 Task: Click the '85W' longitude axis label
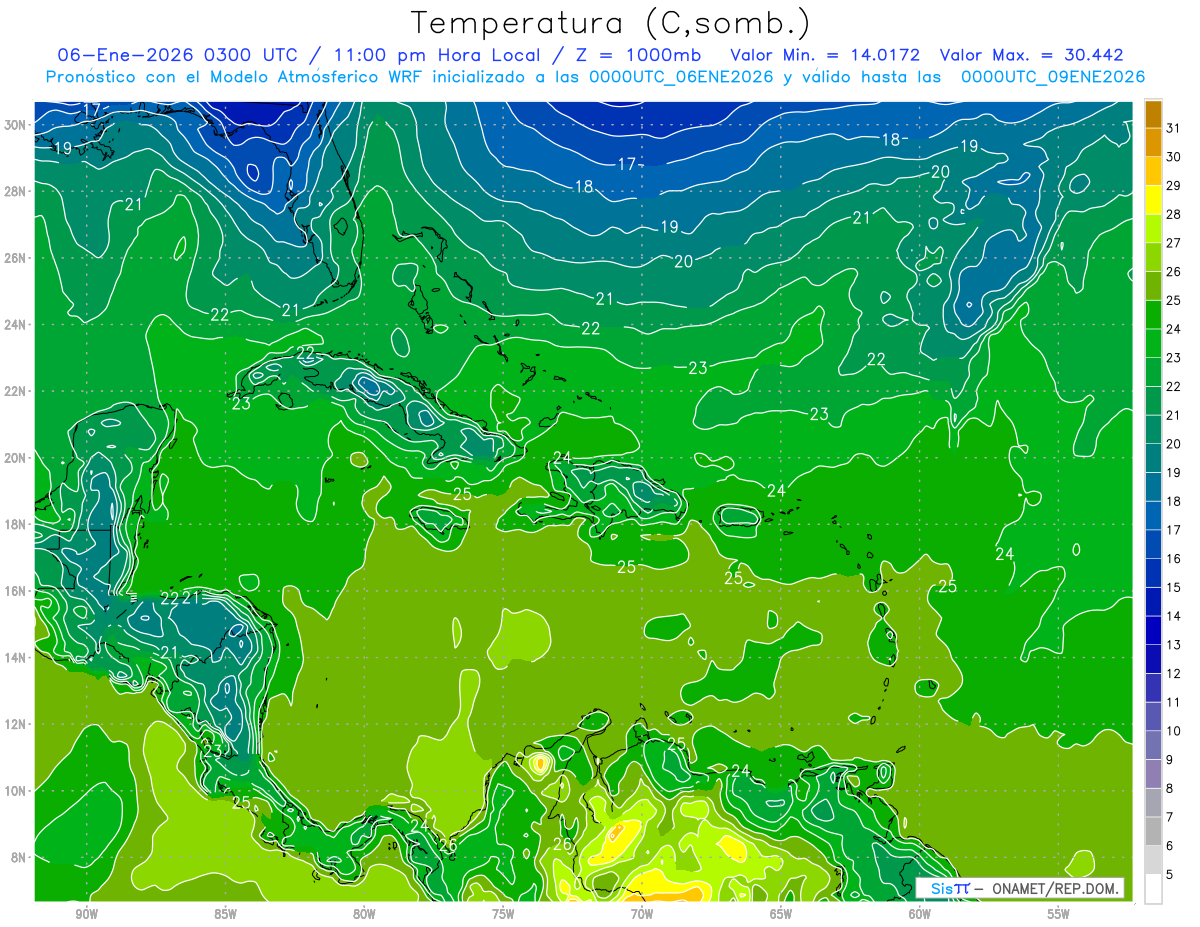tap(226, 914)
